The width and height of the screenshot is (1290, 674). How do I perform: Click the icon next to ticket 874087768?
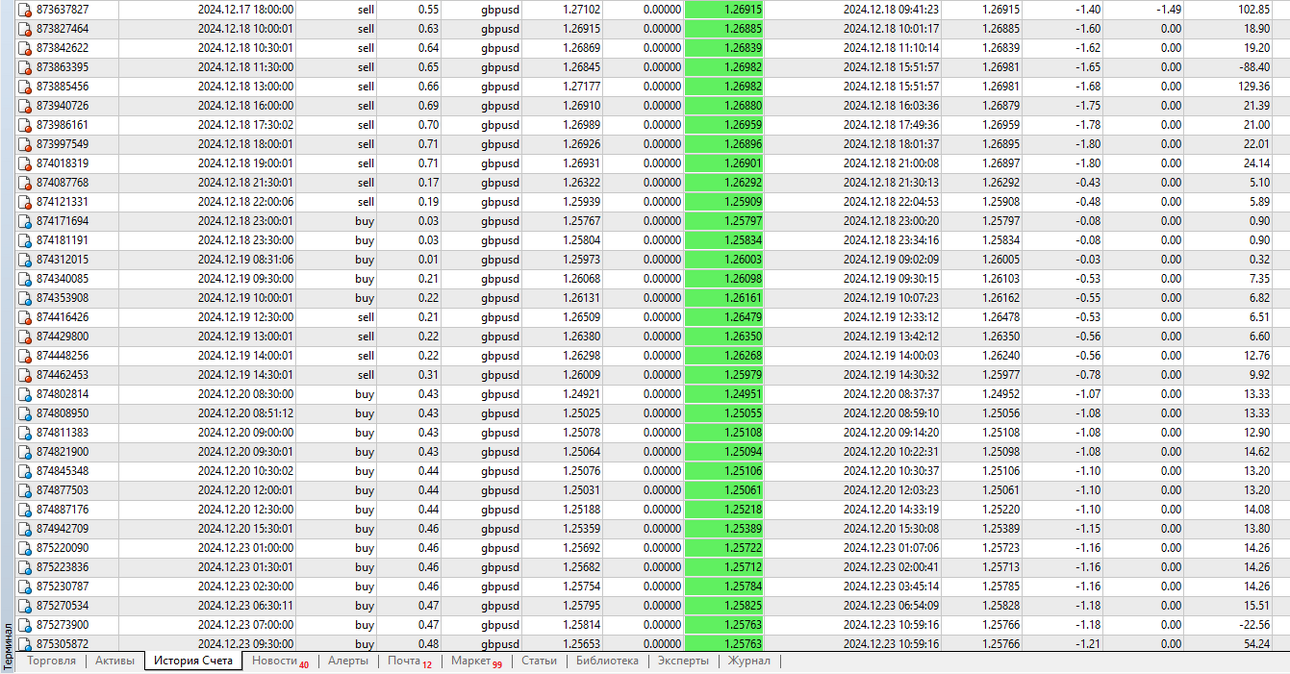coord(25,183)
